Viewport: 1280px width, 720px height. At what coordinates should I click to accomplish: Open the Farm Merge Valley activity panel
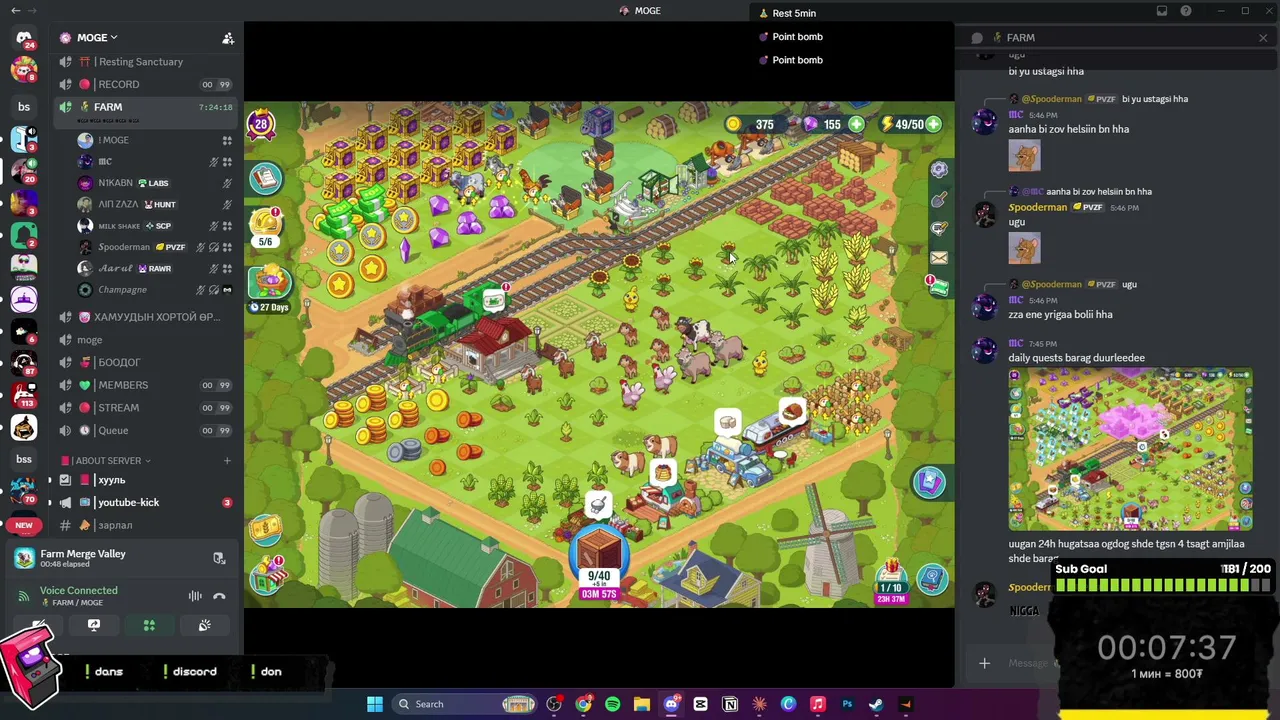click(120, 558)
